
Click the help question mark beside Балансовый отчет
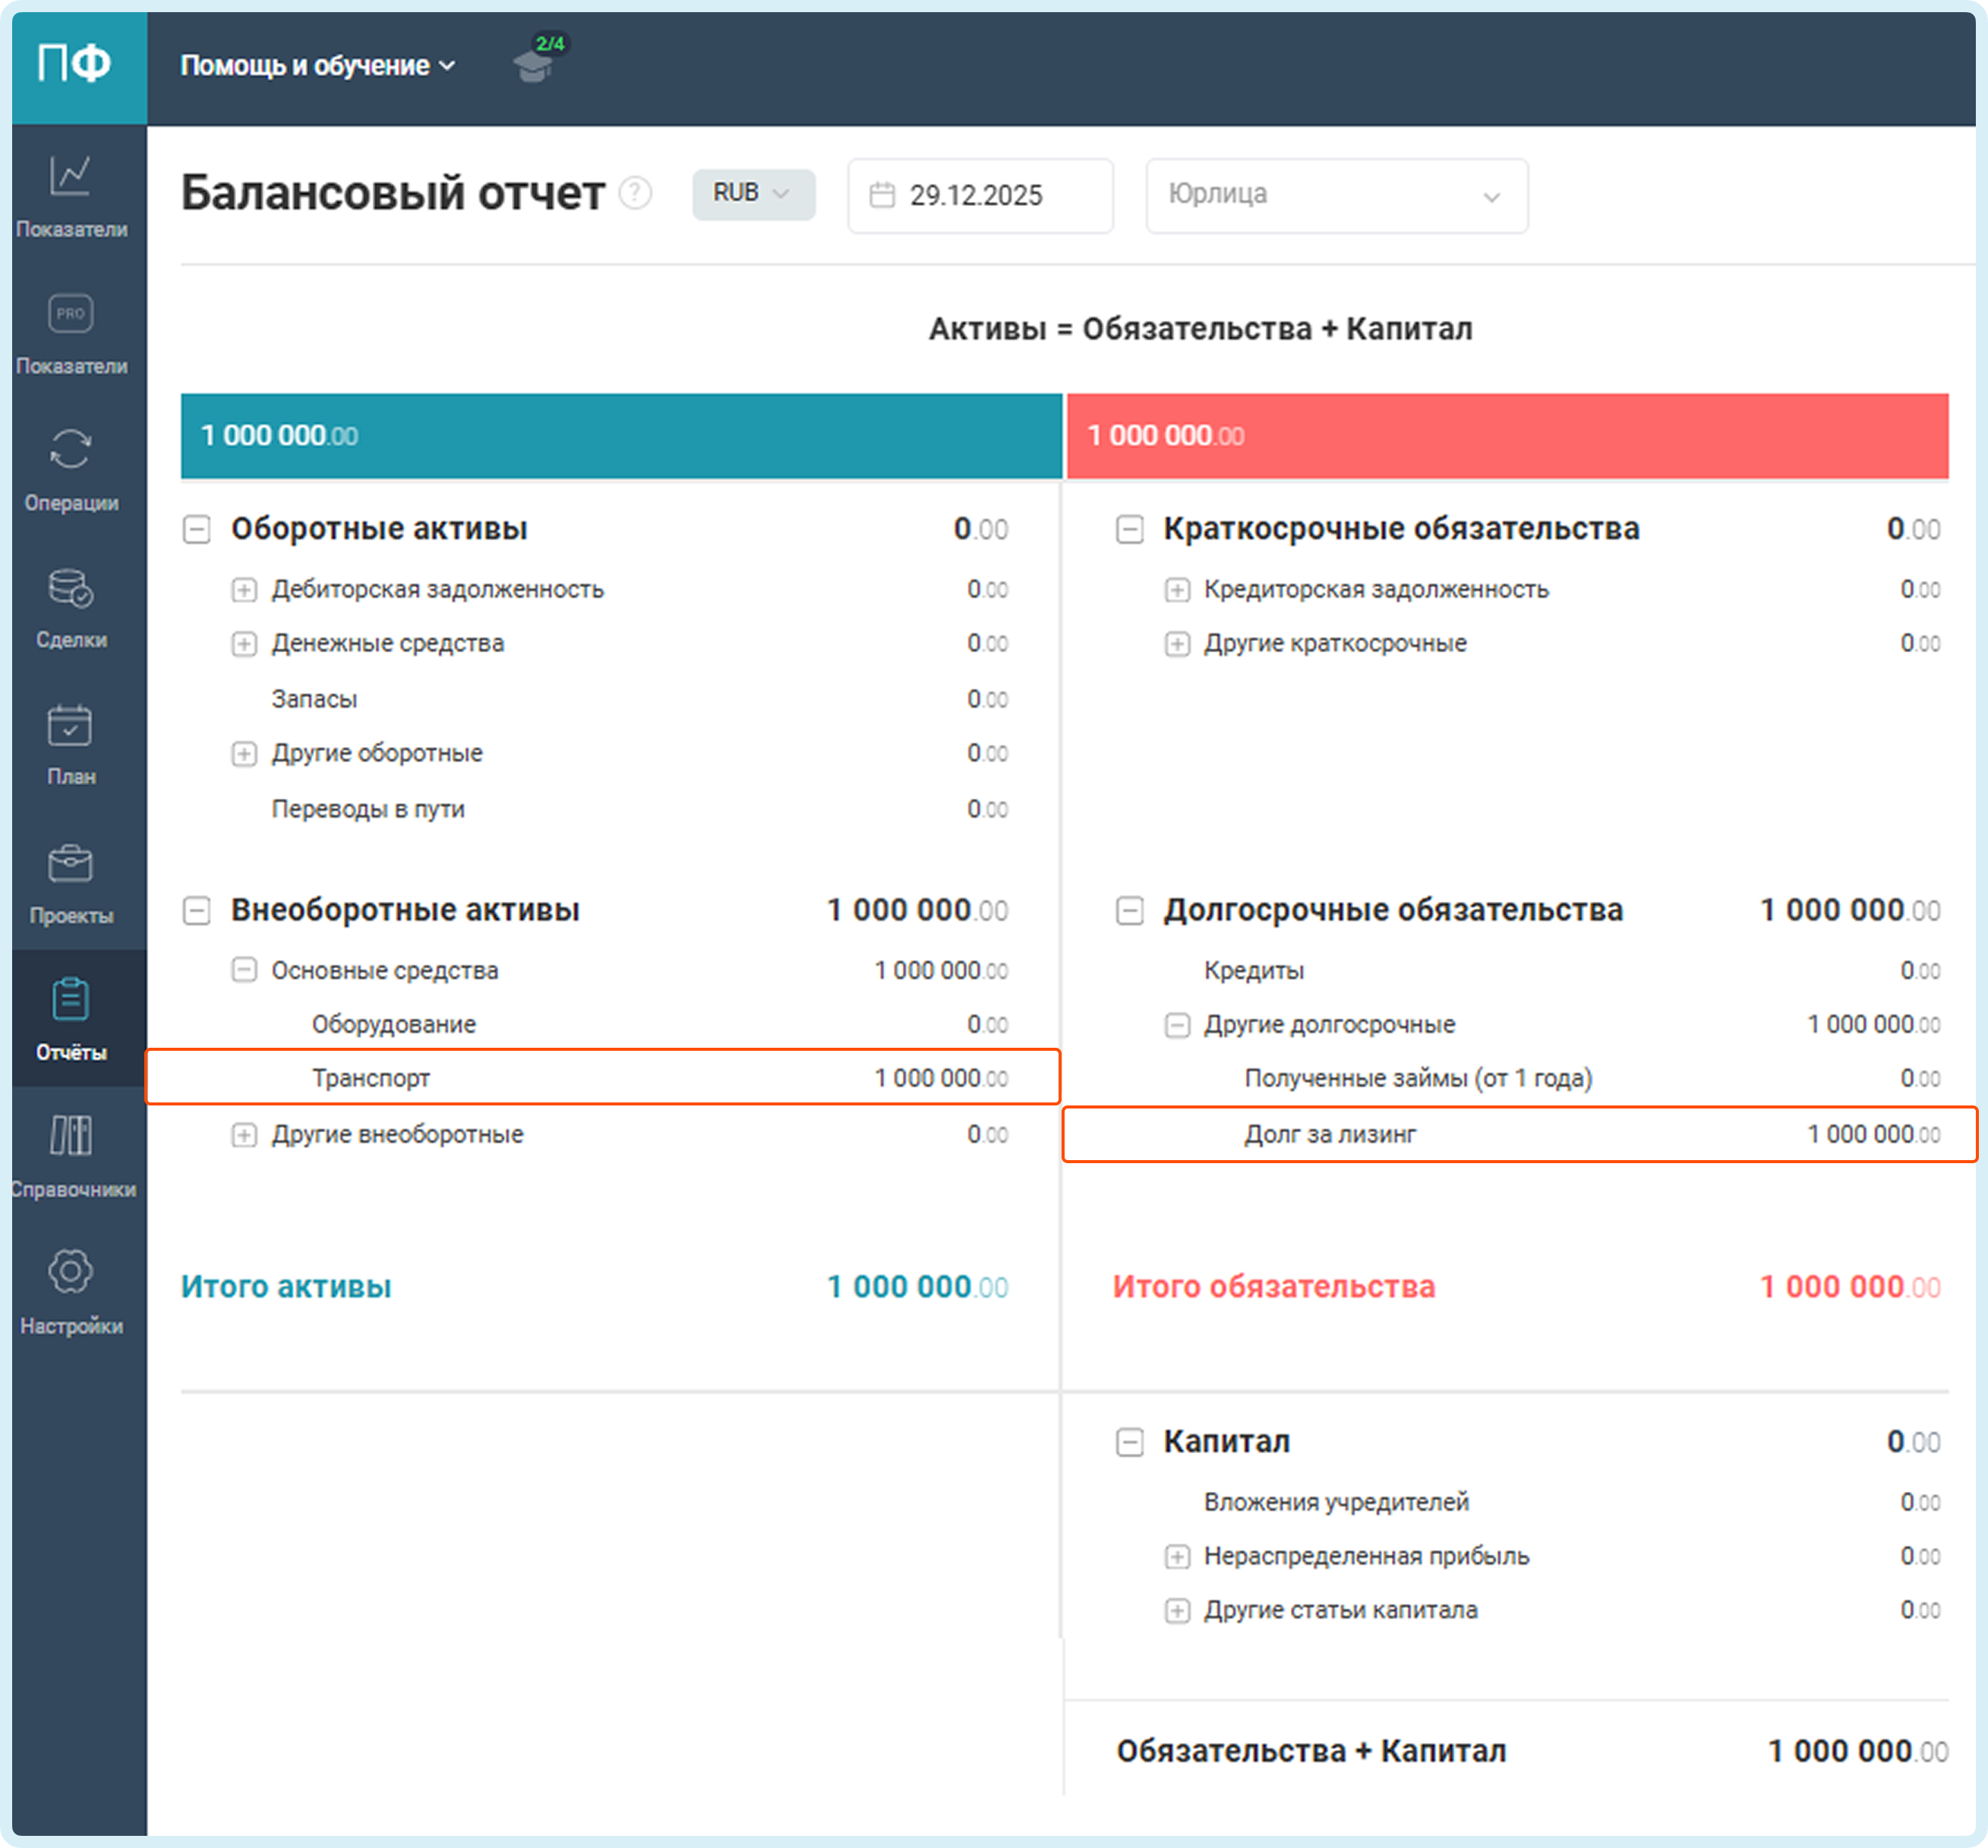(x=635, y=193)
